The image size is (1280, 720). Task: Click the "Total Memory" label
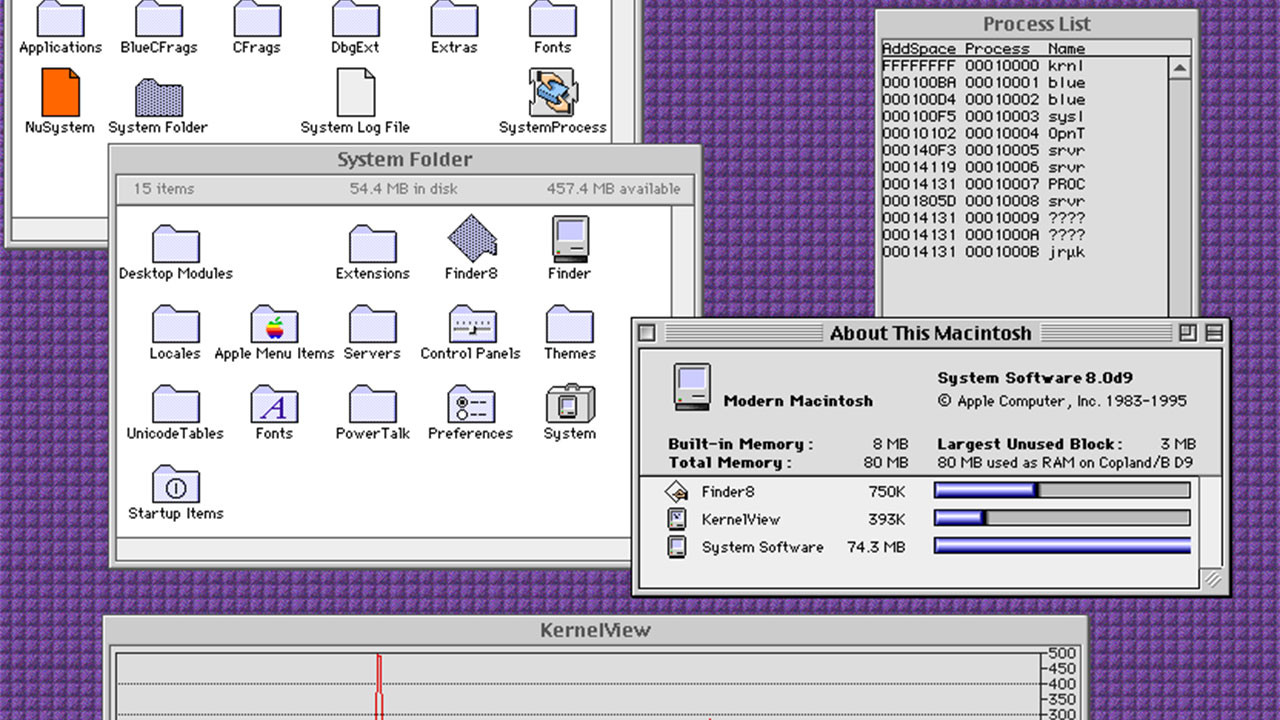(x=730, y=463)
